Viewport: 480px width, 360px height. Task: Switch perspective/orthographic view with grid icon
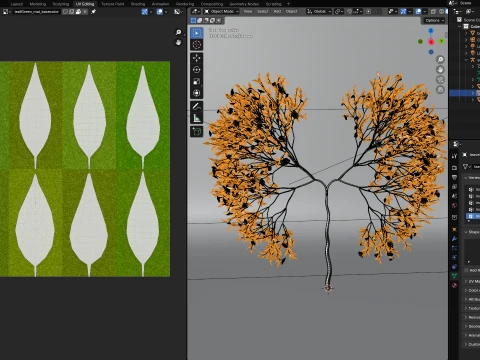[x=440, y=89]
